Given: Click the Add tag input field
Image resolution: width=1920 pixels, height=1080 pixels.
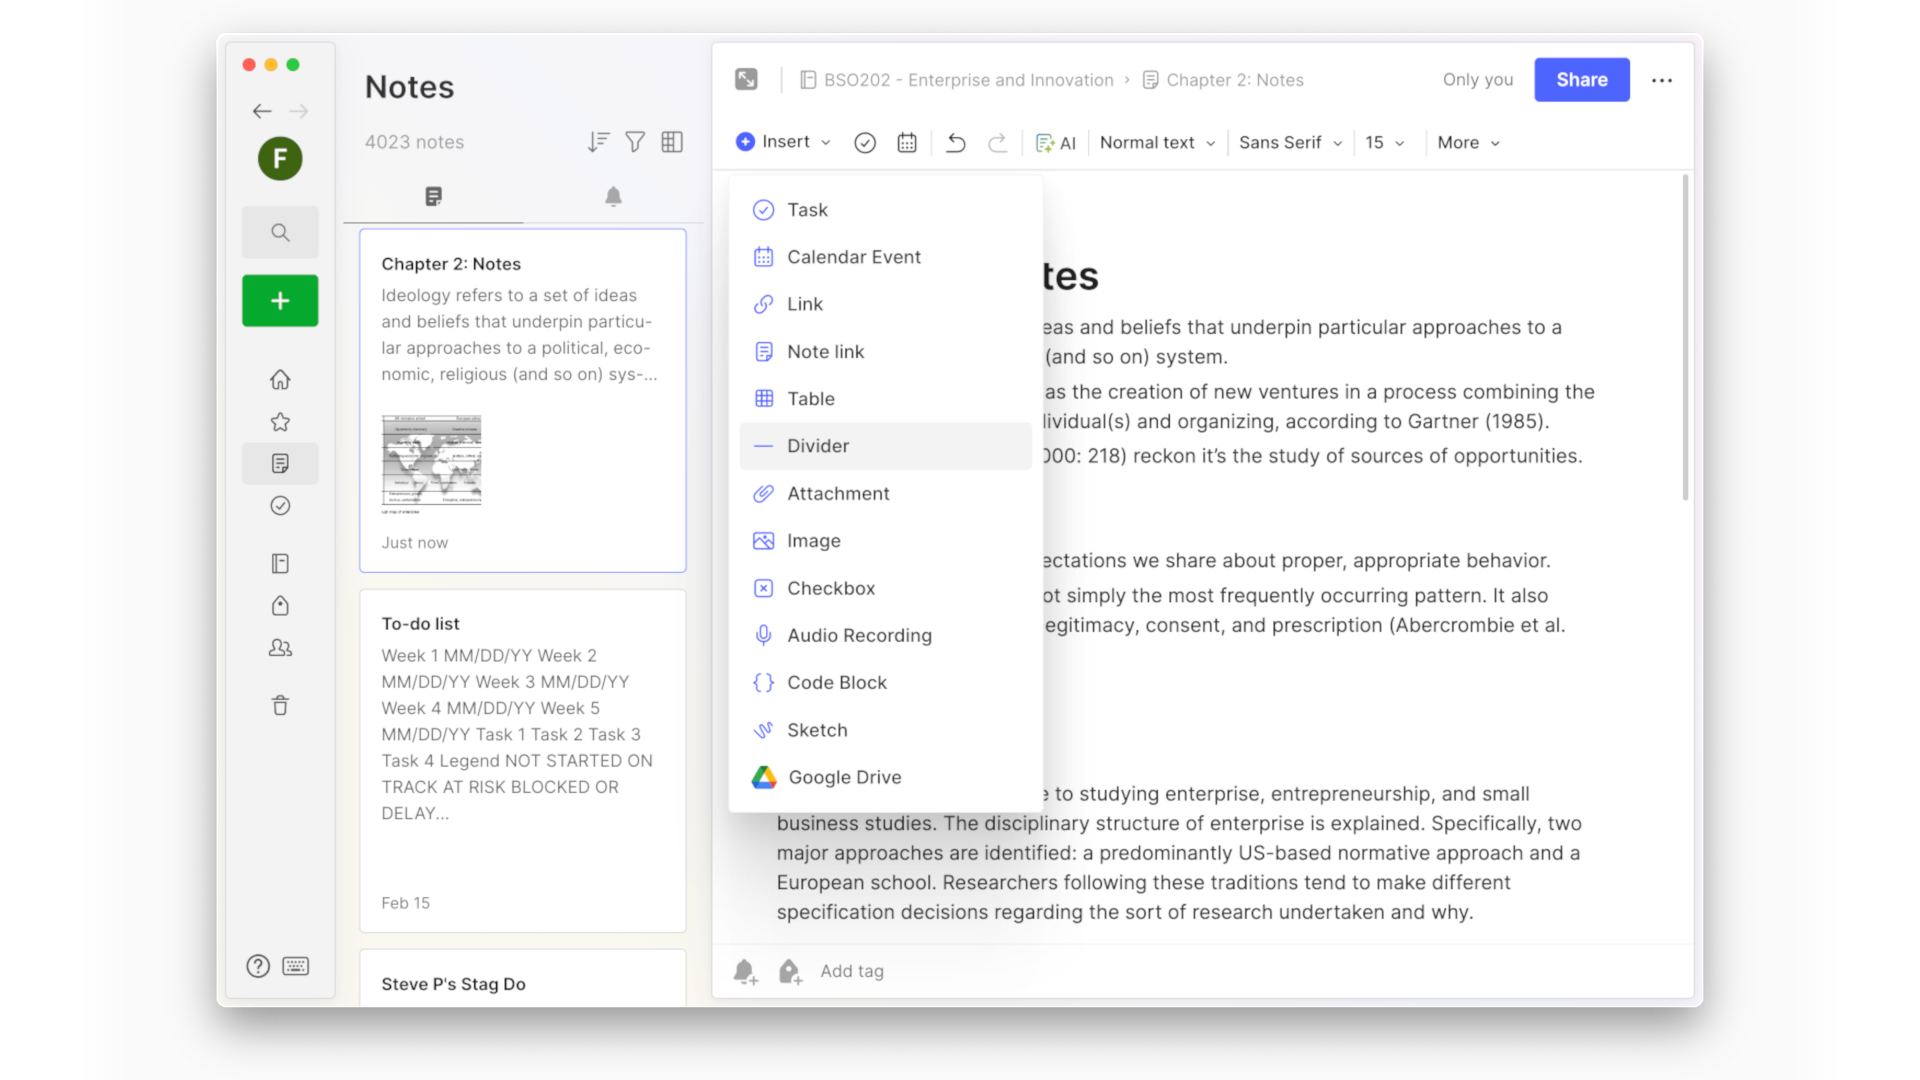Looking at the screenshot, I should click(852, 971).
